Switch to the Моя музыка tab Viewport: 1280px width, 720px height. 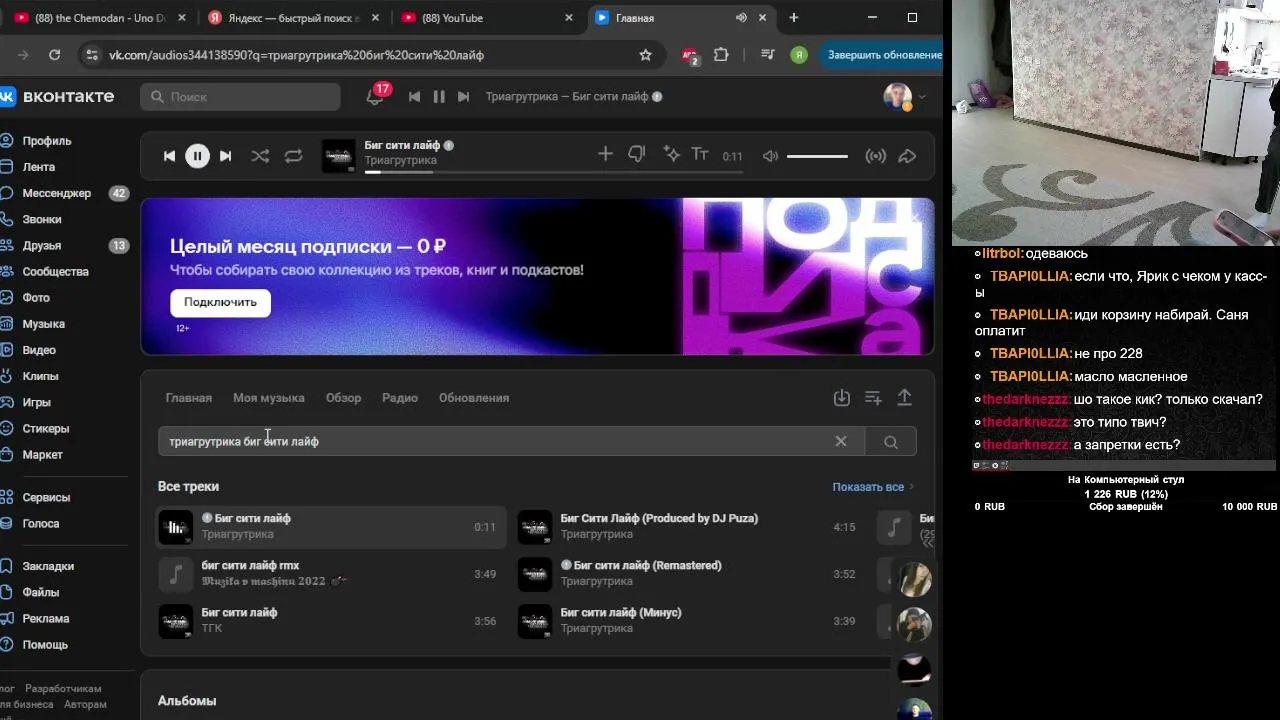coord(269,398)
